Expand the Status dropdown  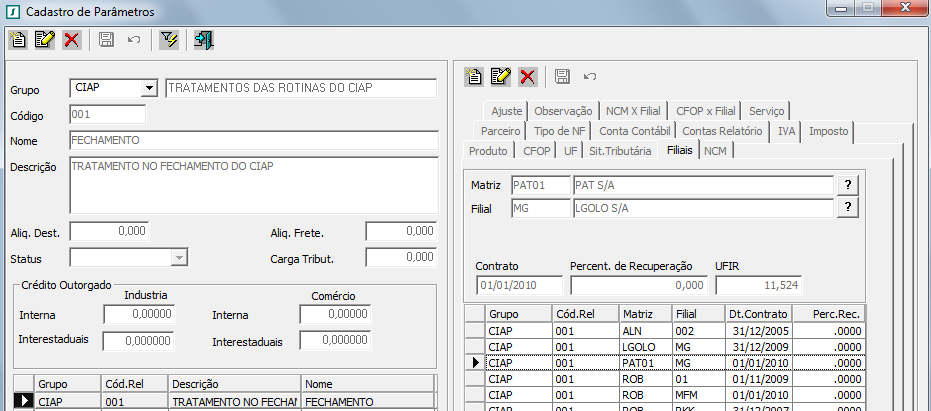pos(179,258)
